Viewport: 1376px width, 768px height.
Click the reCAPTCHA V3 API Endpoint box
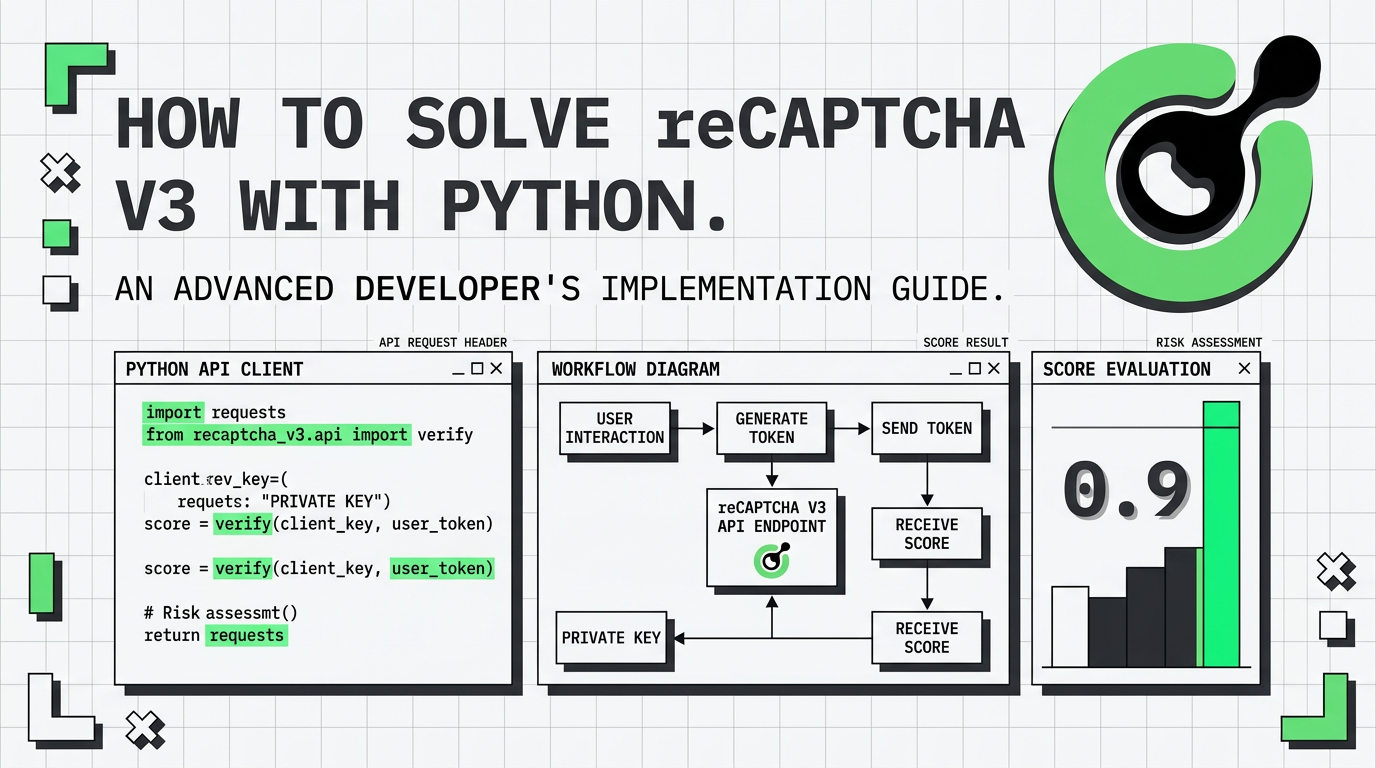[771, 536]
